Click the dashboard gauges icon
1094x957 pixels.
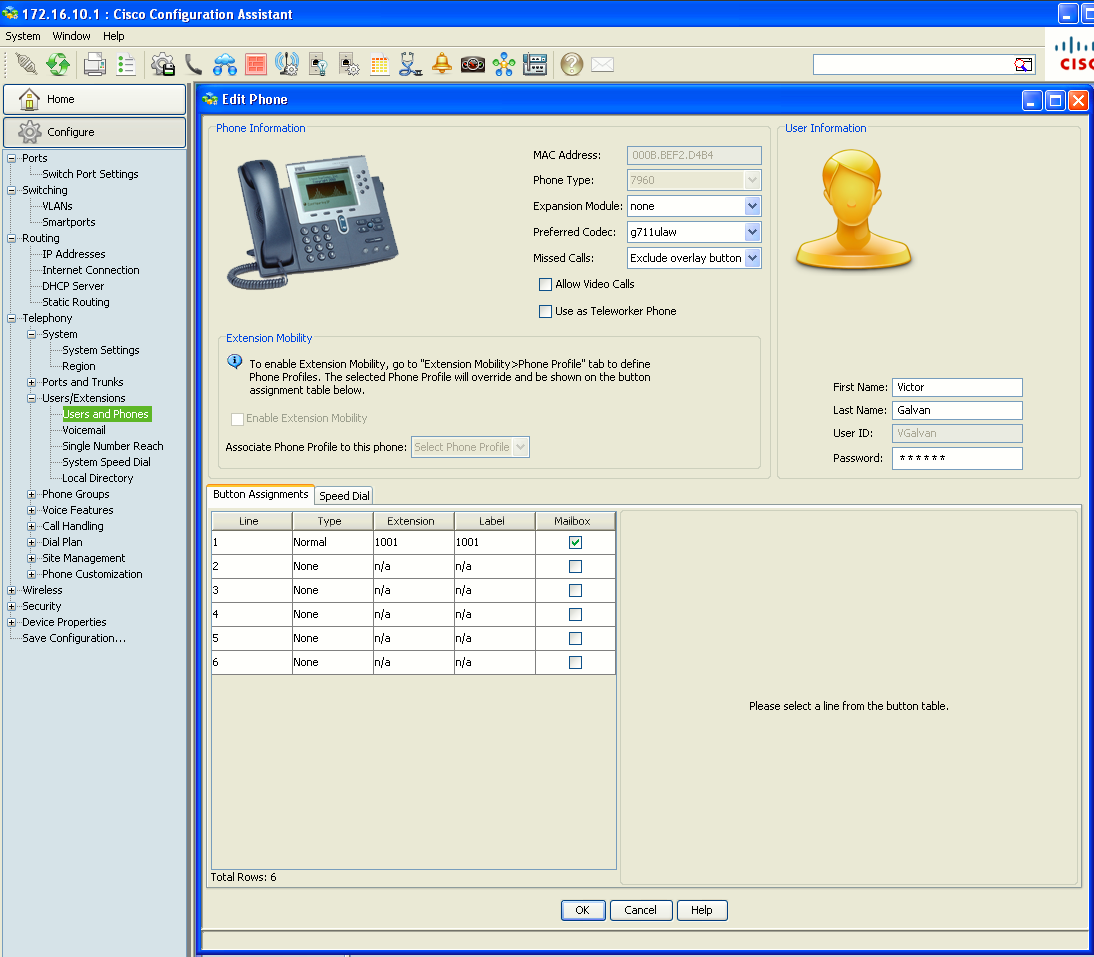point(472,65)
